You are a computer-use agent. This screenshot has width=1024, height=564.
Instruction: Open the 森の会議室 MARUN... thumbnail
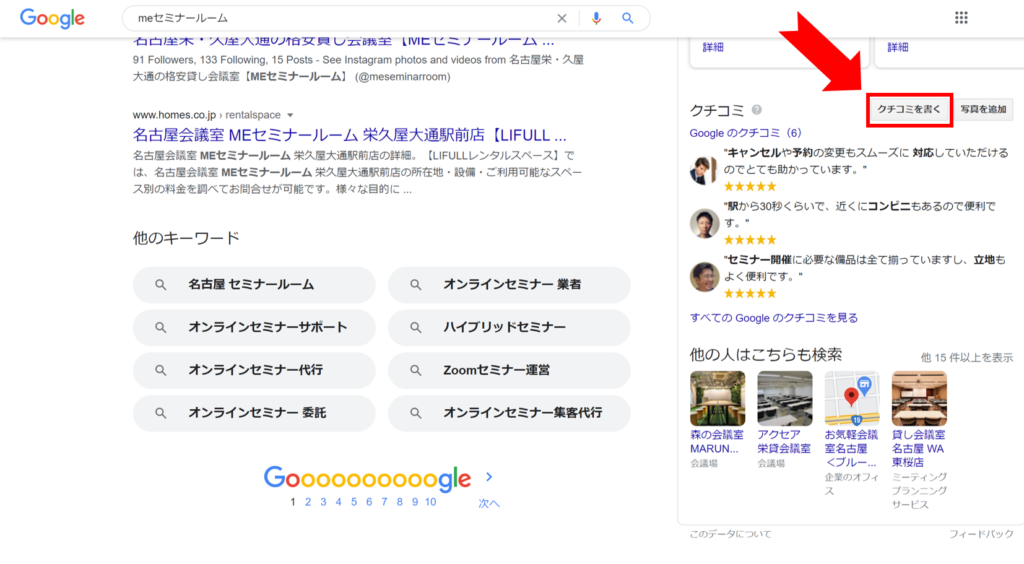click(x=717, y=398)
